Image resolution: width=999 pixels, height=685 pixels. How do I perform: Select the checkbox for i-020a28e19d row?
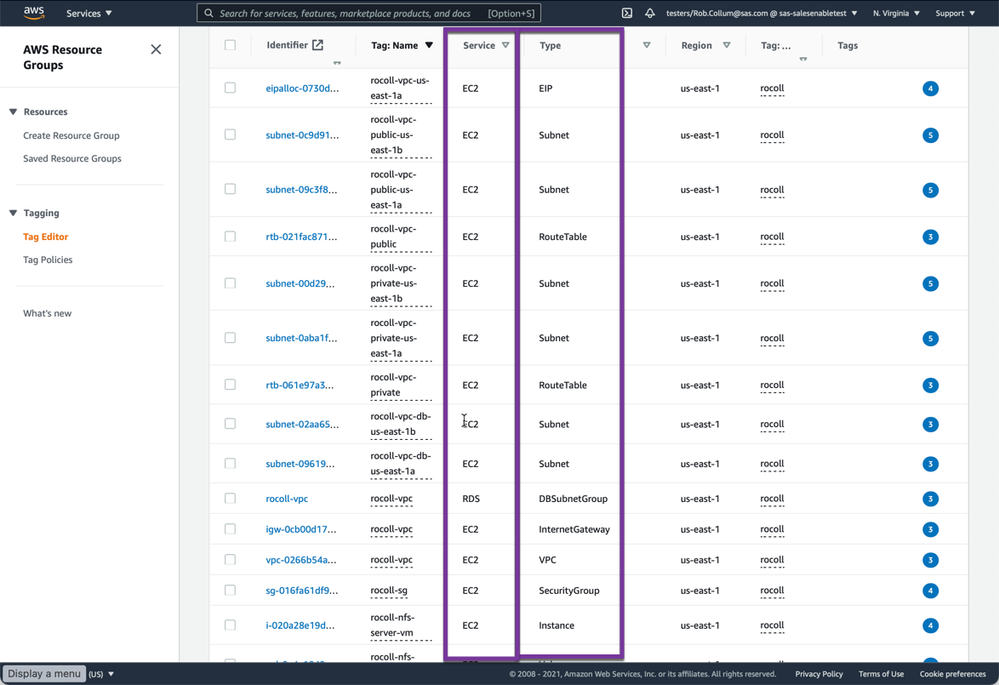pyautogui.click(x=230, y=625)
